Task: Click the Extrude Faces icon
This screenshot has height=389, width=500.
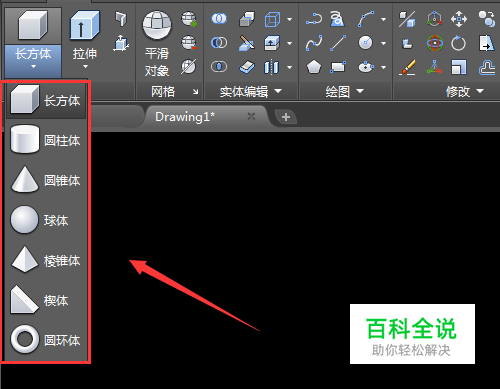Action: click(x=272, y=43)
